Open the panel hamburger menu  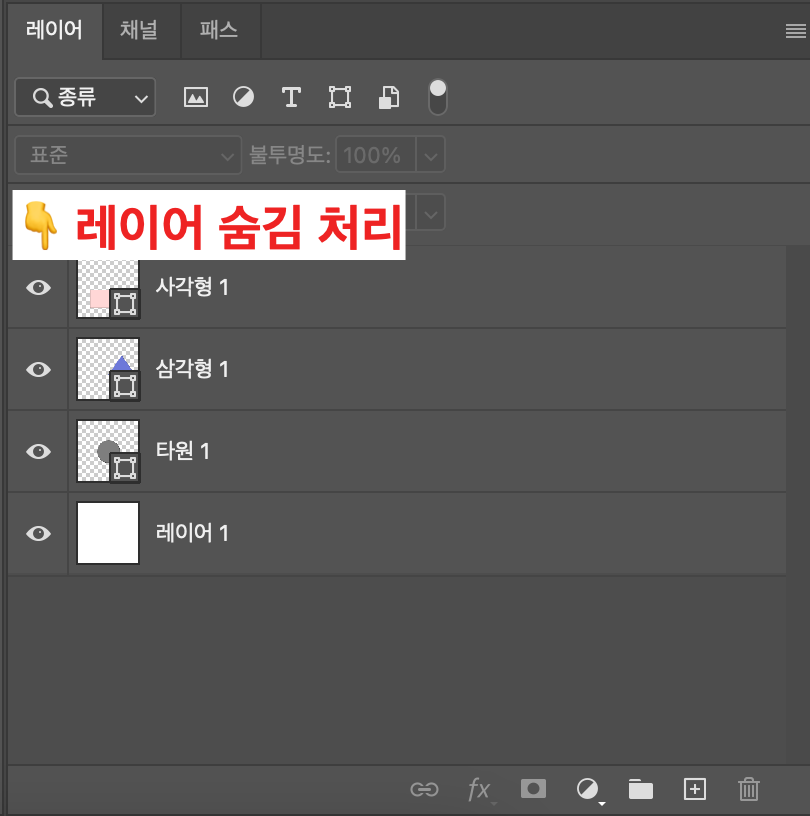(795, 30)
